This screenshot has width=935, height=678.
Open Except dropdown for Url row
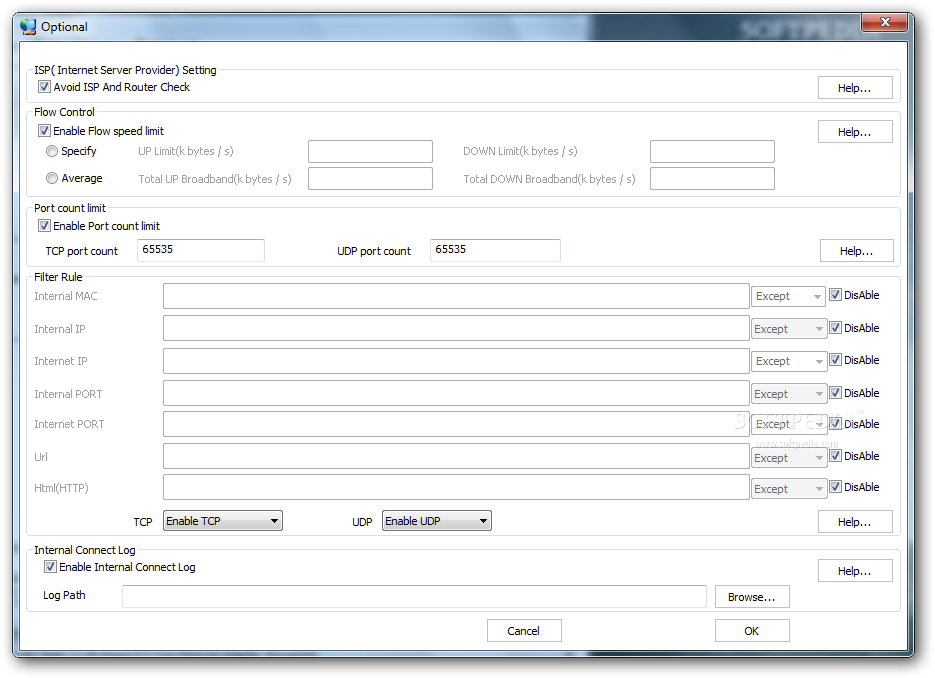(789, 457)
